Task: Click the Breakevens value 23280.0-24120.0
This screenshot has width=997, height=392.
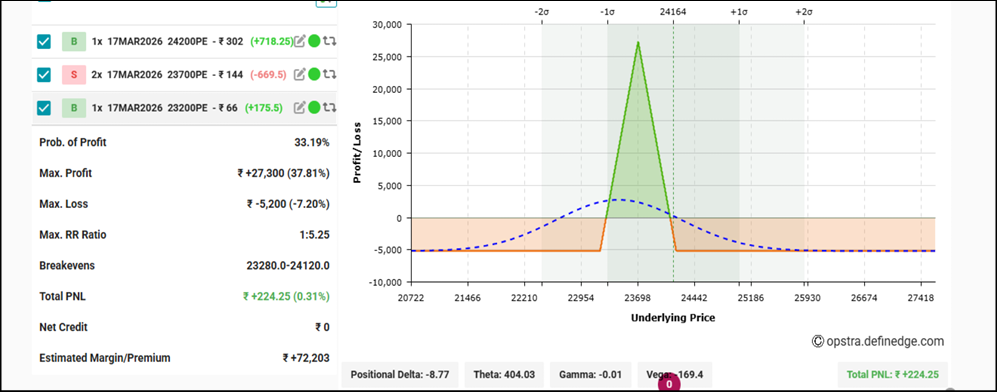Action: pos(288,266)
